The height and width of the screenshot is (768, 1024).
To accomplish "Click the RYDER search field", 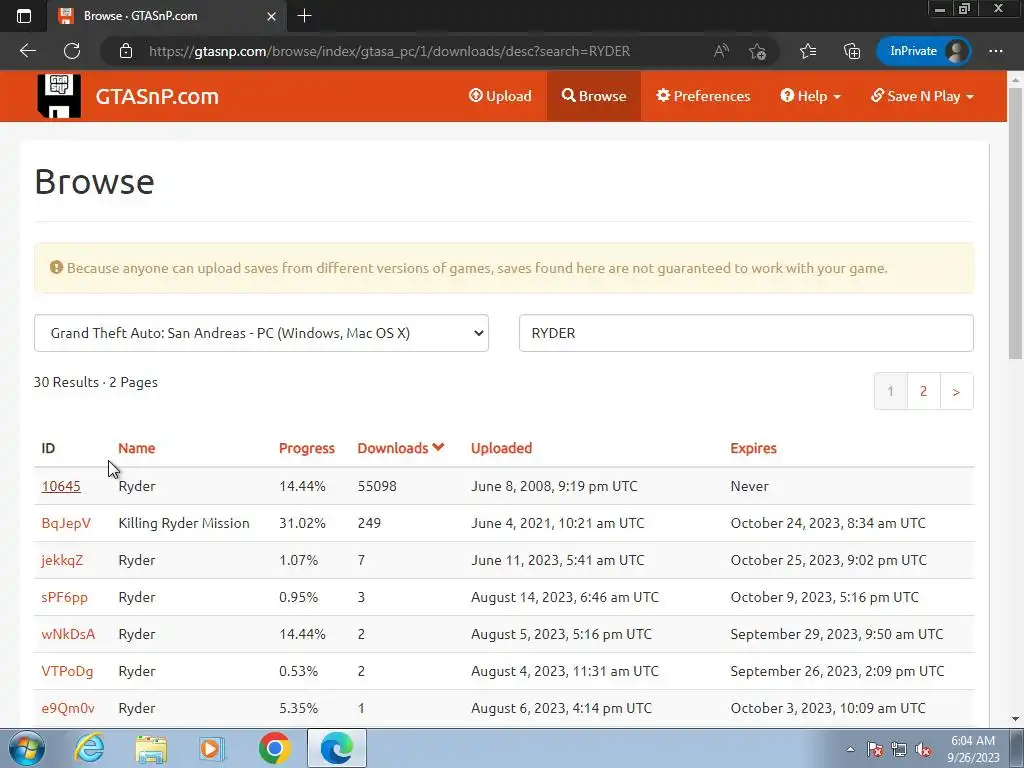I will pyautogui.click(x=746, y=333).
